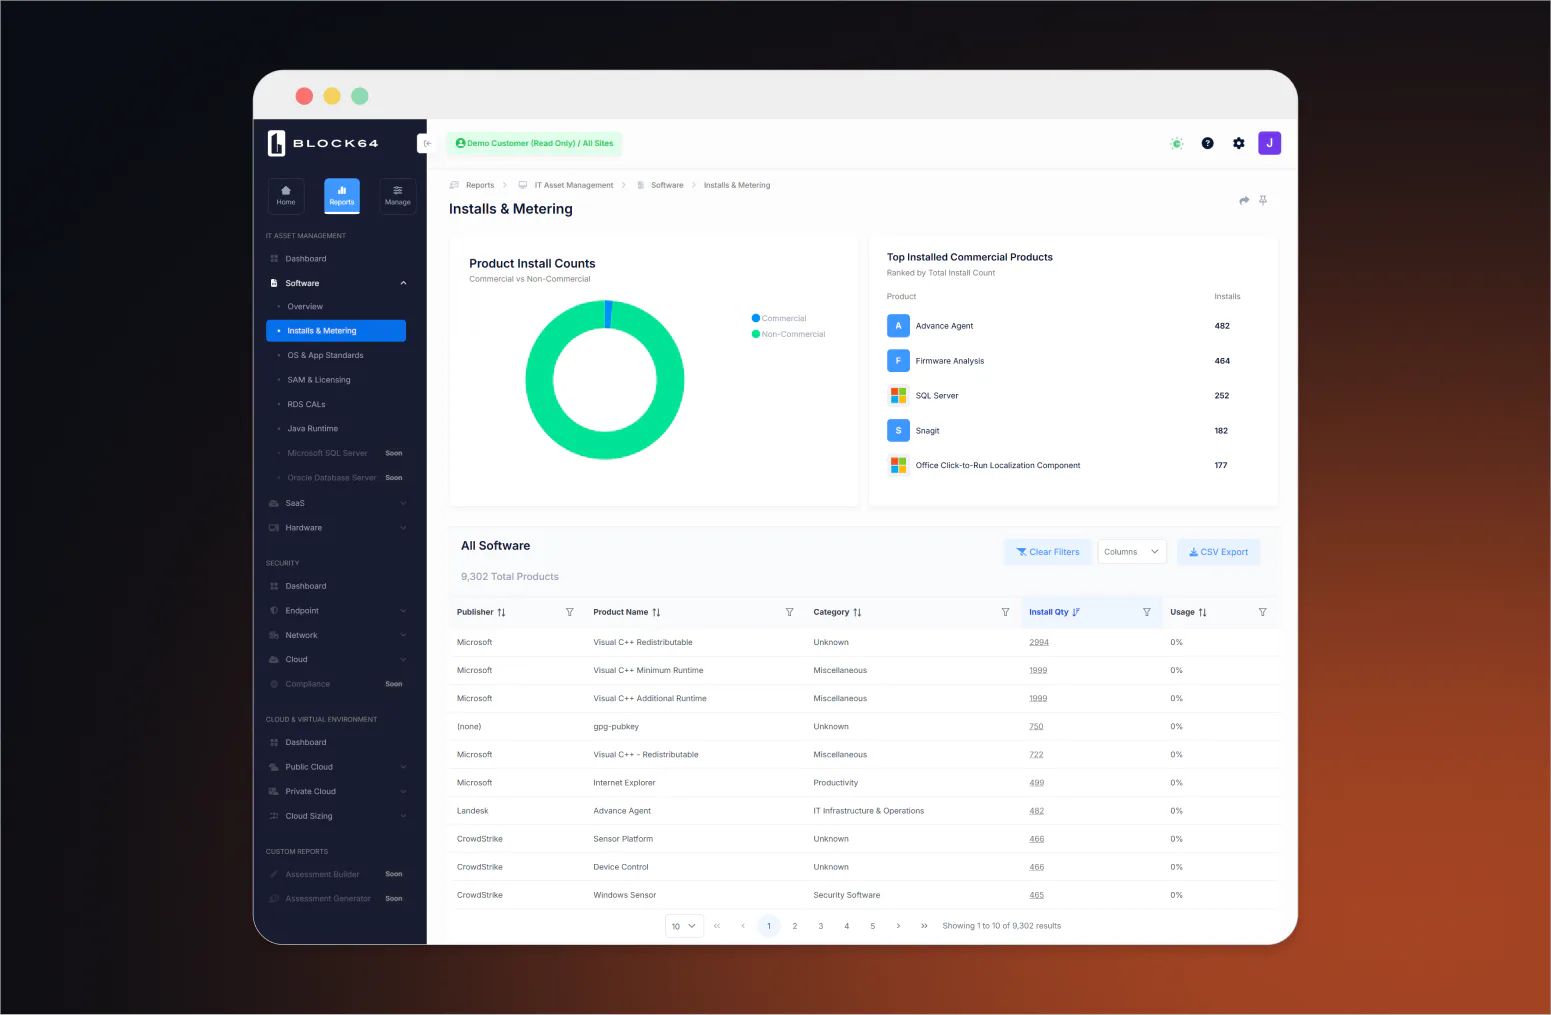Jump to the last page of results
Image resolution: width=1551 pixels, height=1015 pixels.
[x=924, y=926]
